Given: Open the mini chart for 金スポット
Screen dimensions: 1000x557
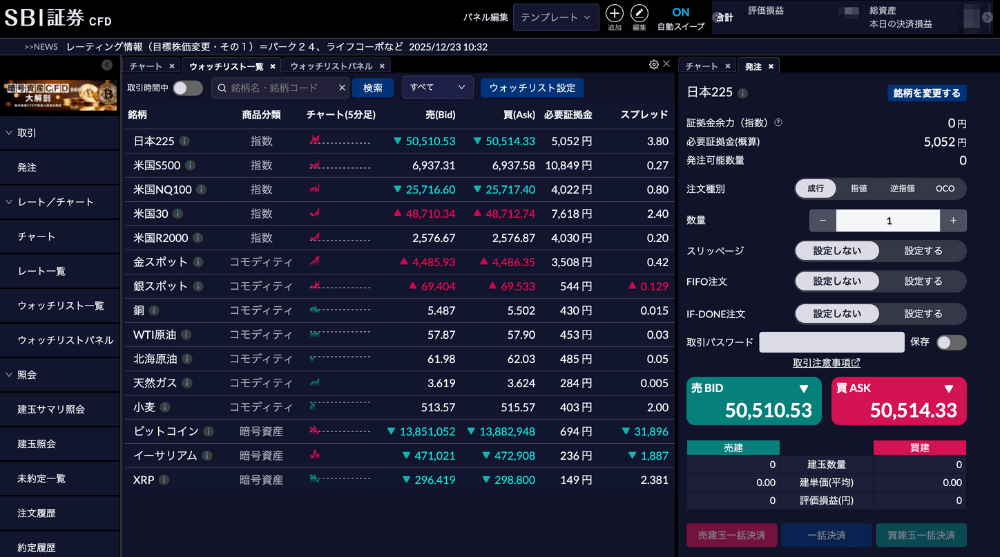Looking at the screenshot, I should click(314, 262).
